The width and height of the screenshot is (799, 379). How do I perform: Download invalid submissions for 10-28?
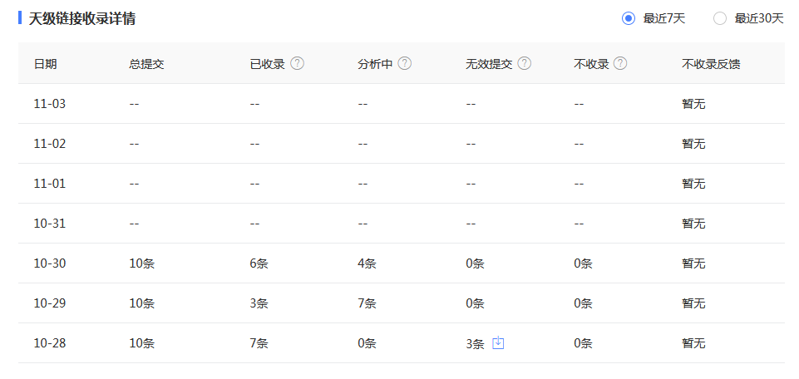498,343
